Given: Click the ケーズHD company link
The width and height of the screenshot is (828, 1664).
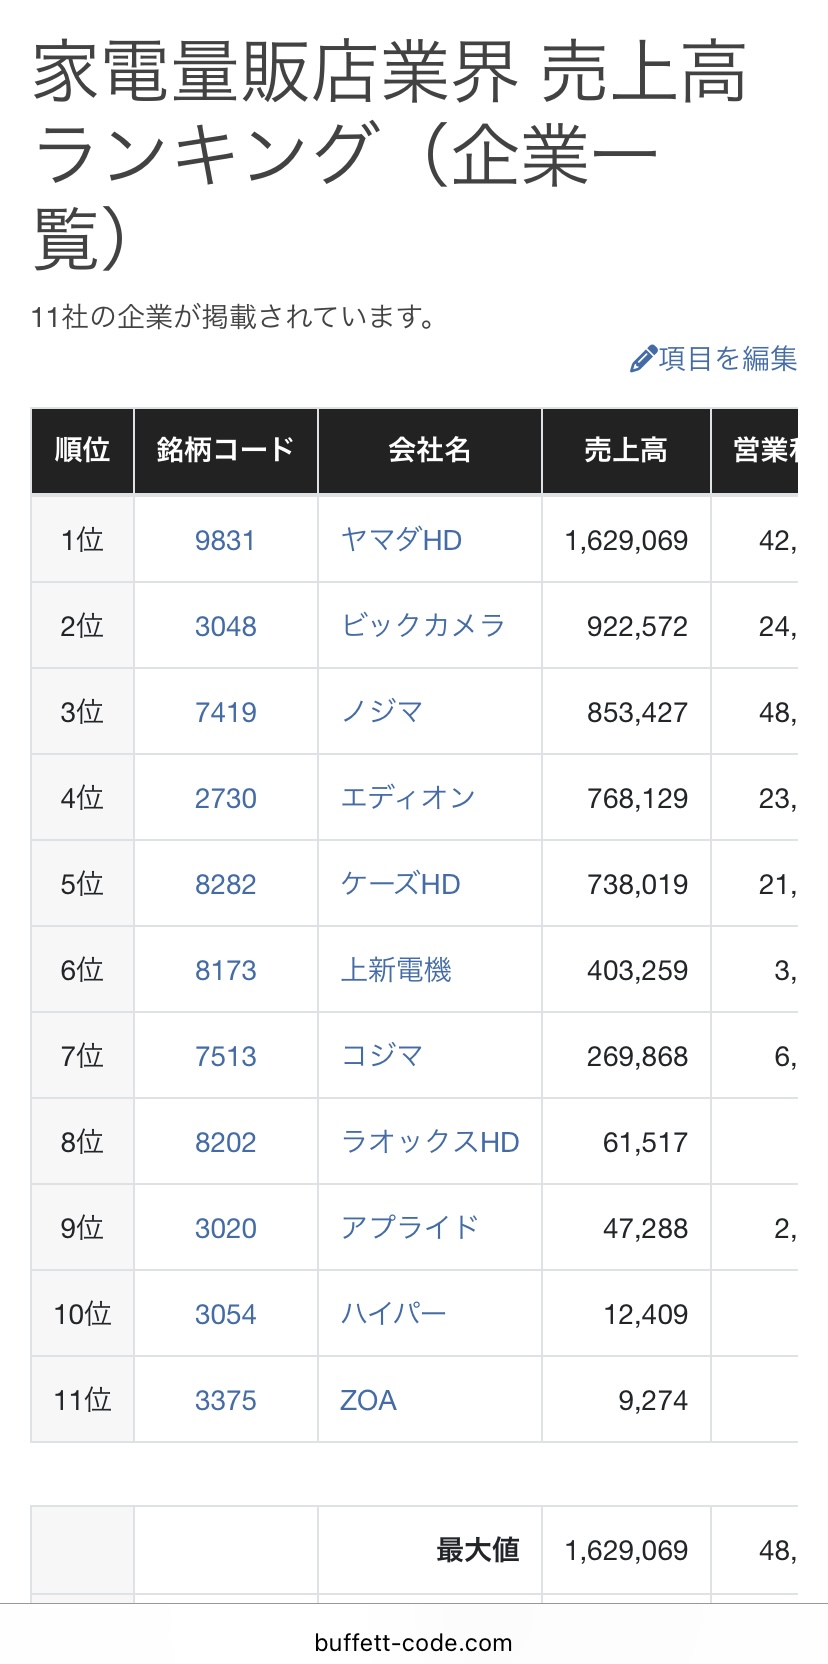Looking at the screenshot, I should (400, 884).
